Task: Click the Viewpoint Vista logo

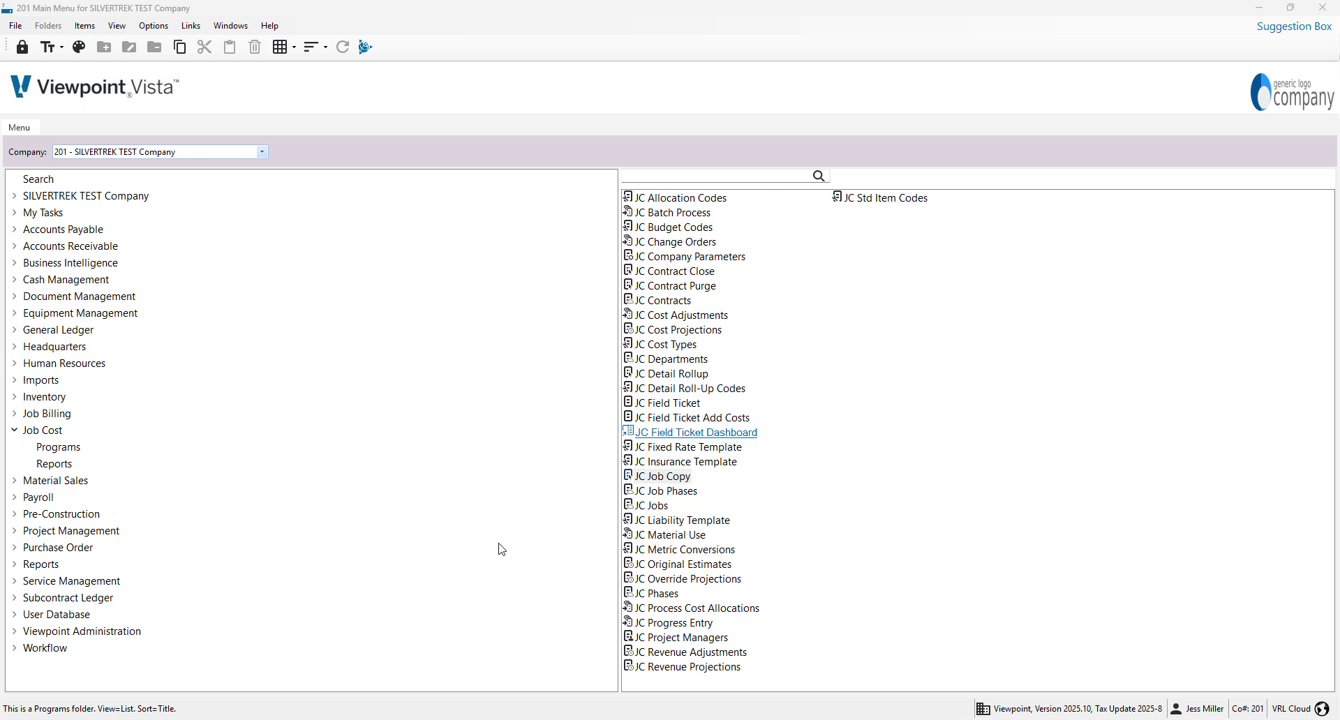Action: (95, 88)
